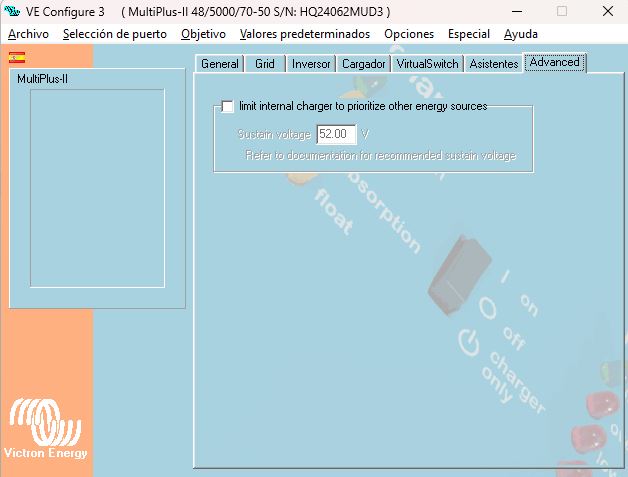
Task: Switch to the General tab
Action: pyautogui.click(x=219, y=64)
